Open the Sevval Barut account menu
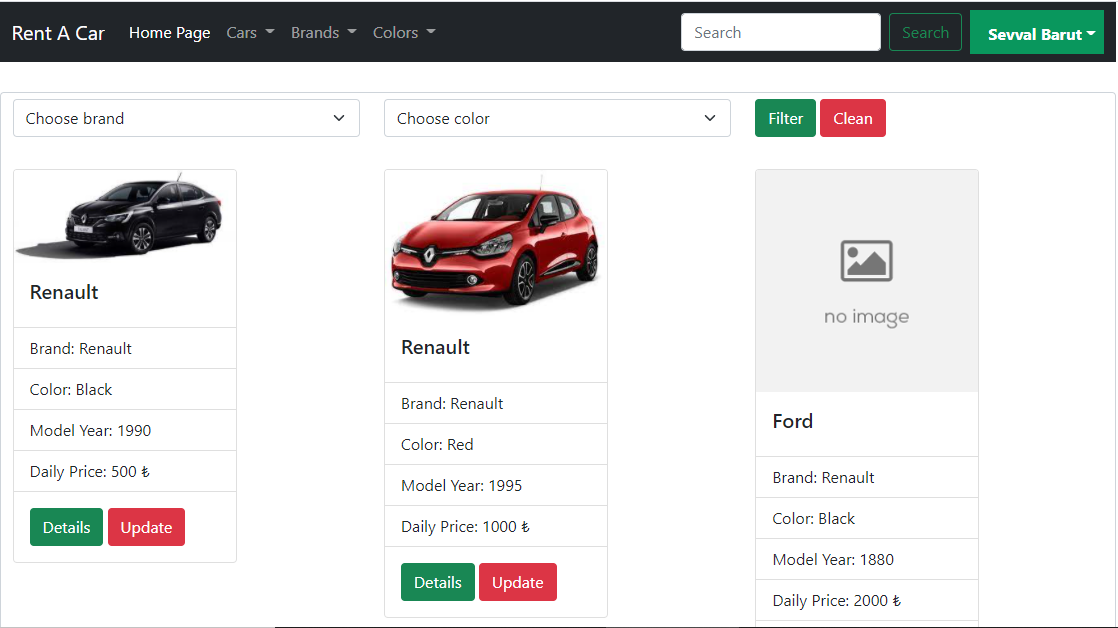 pos(1036,32)
